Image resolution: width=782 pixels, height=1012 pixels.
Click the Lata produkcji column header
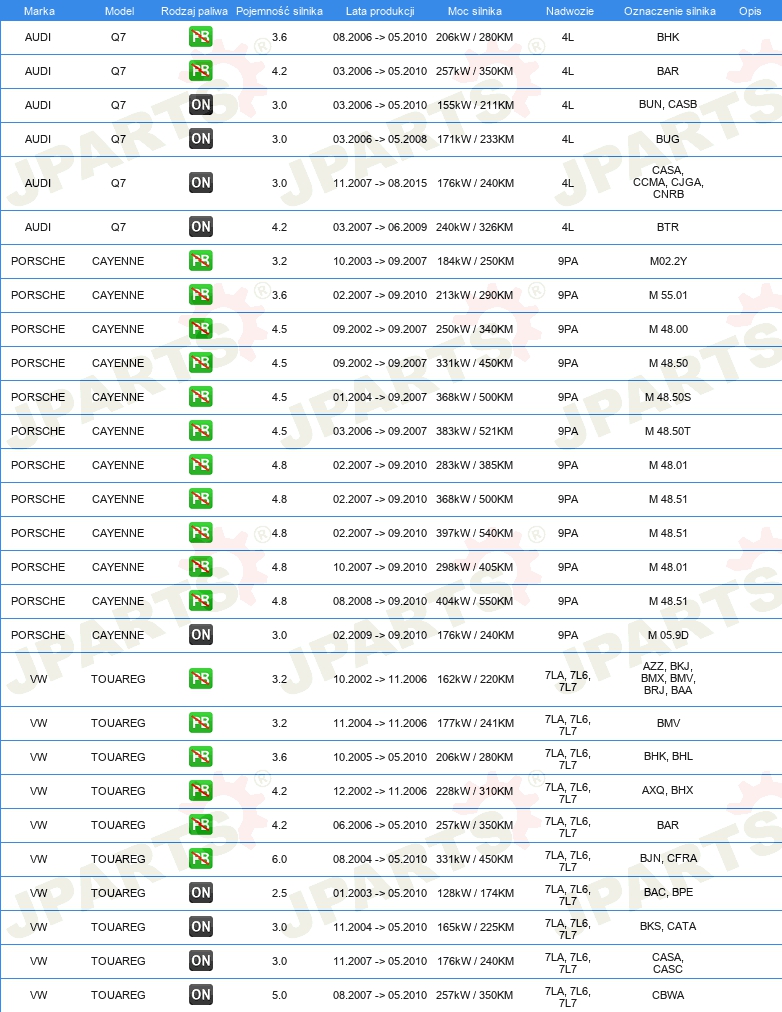(x=380, y=11)
